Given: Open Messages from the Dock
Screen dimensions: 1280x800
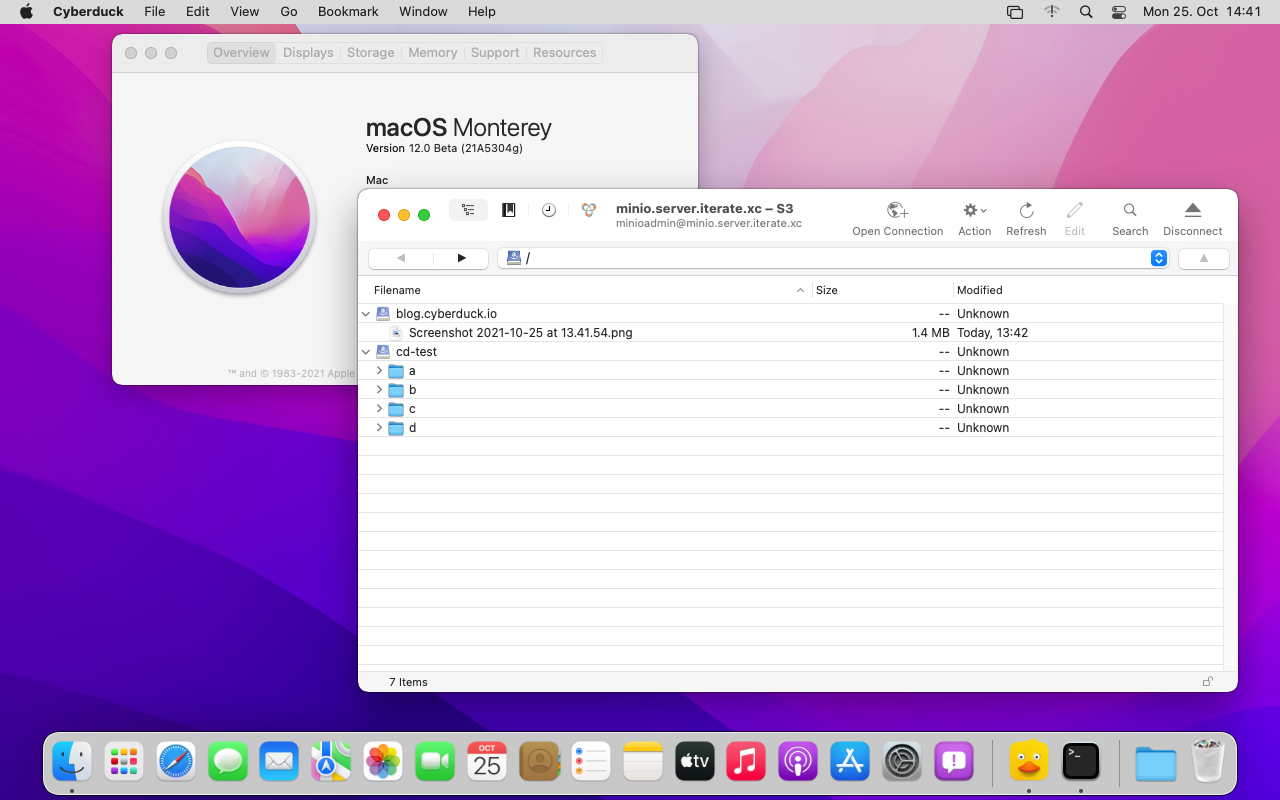Looking at the screenshot, I should (x=228, y=762).
